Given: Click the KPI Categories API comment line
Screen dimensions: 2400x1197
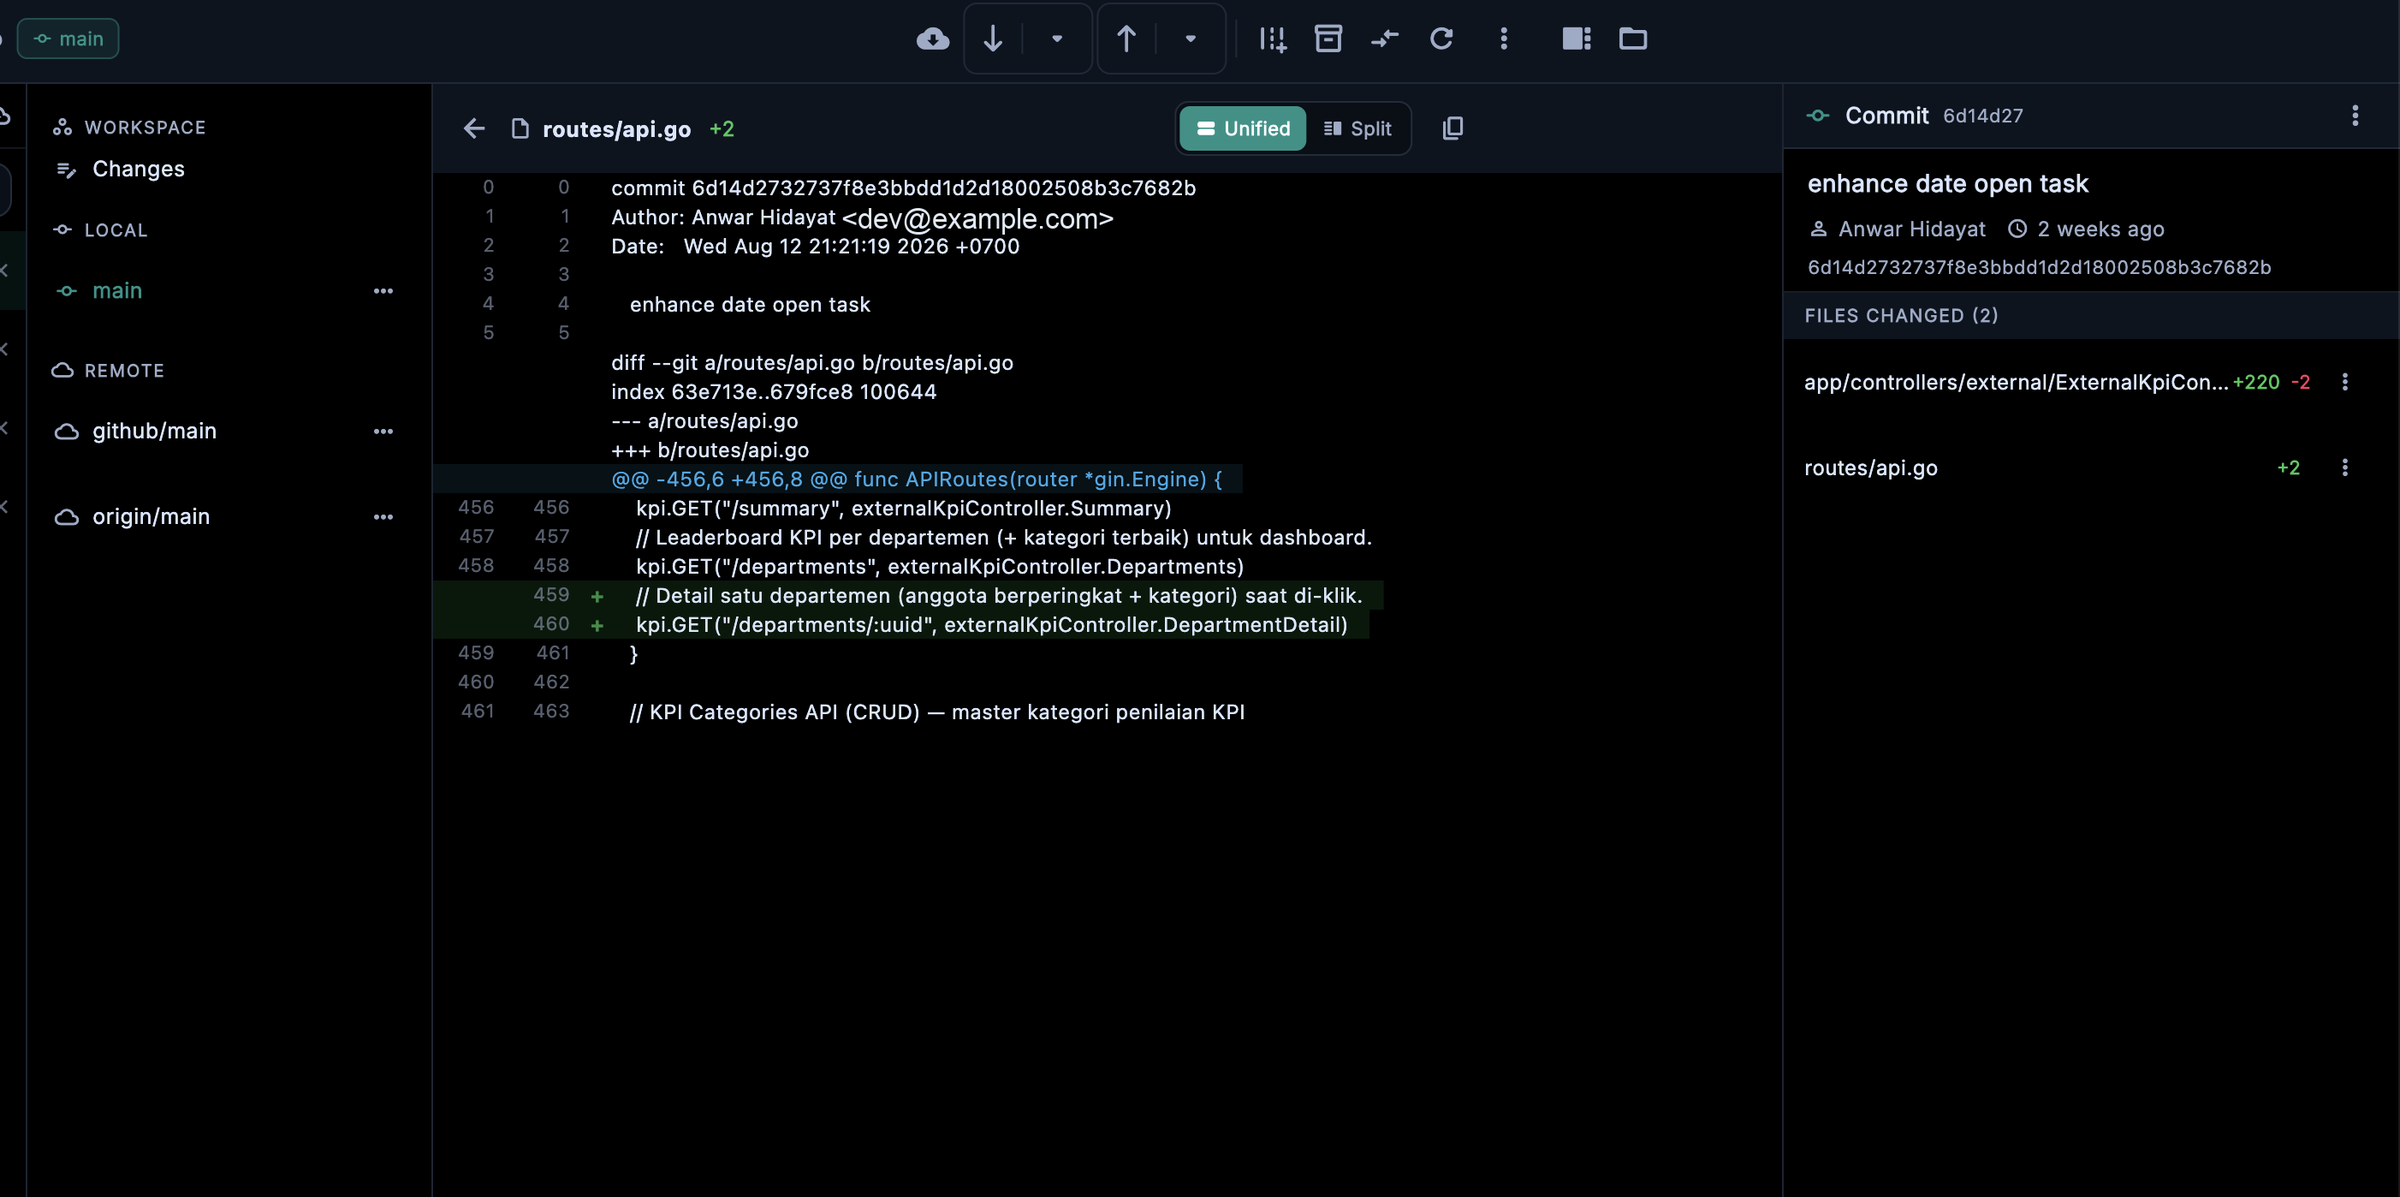Looking at the screenshot, I should [937, 712].
